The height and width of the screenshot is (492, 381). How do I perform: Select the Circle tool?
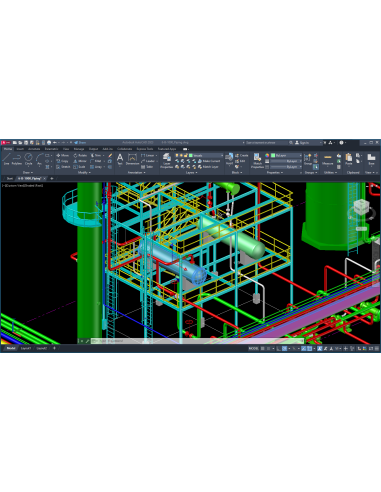click(x=29, y=159)
